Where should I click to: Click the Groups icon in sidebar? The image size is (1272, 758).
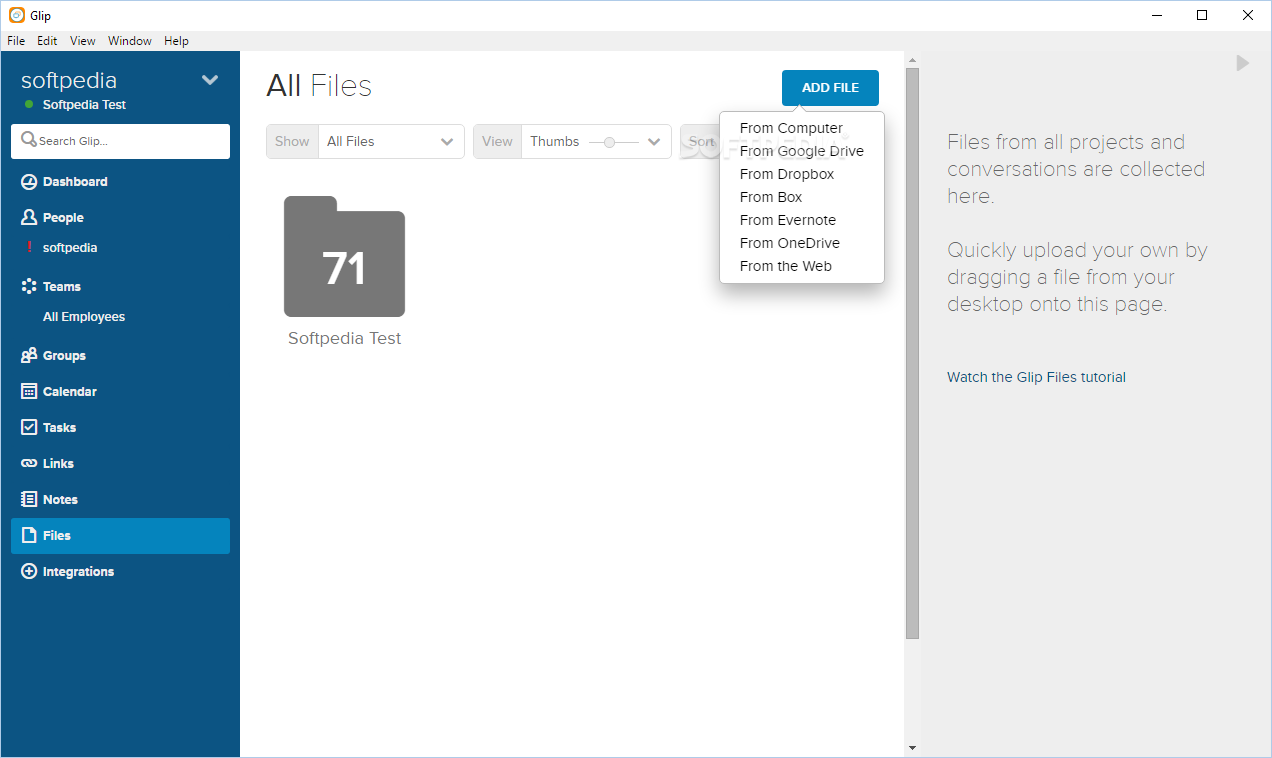[29, 355]
